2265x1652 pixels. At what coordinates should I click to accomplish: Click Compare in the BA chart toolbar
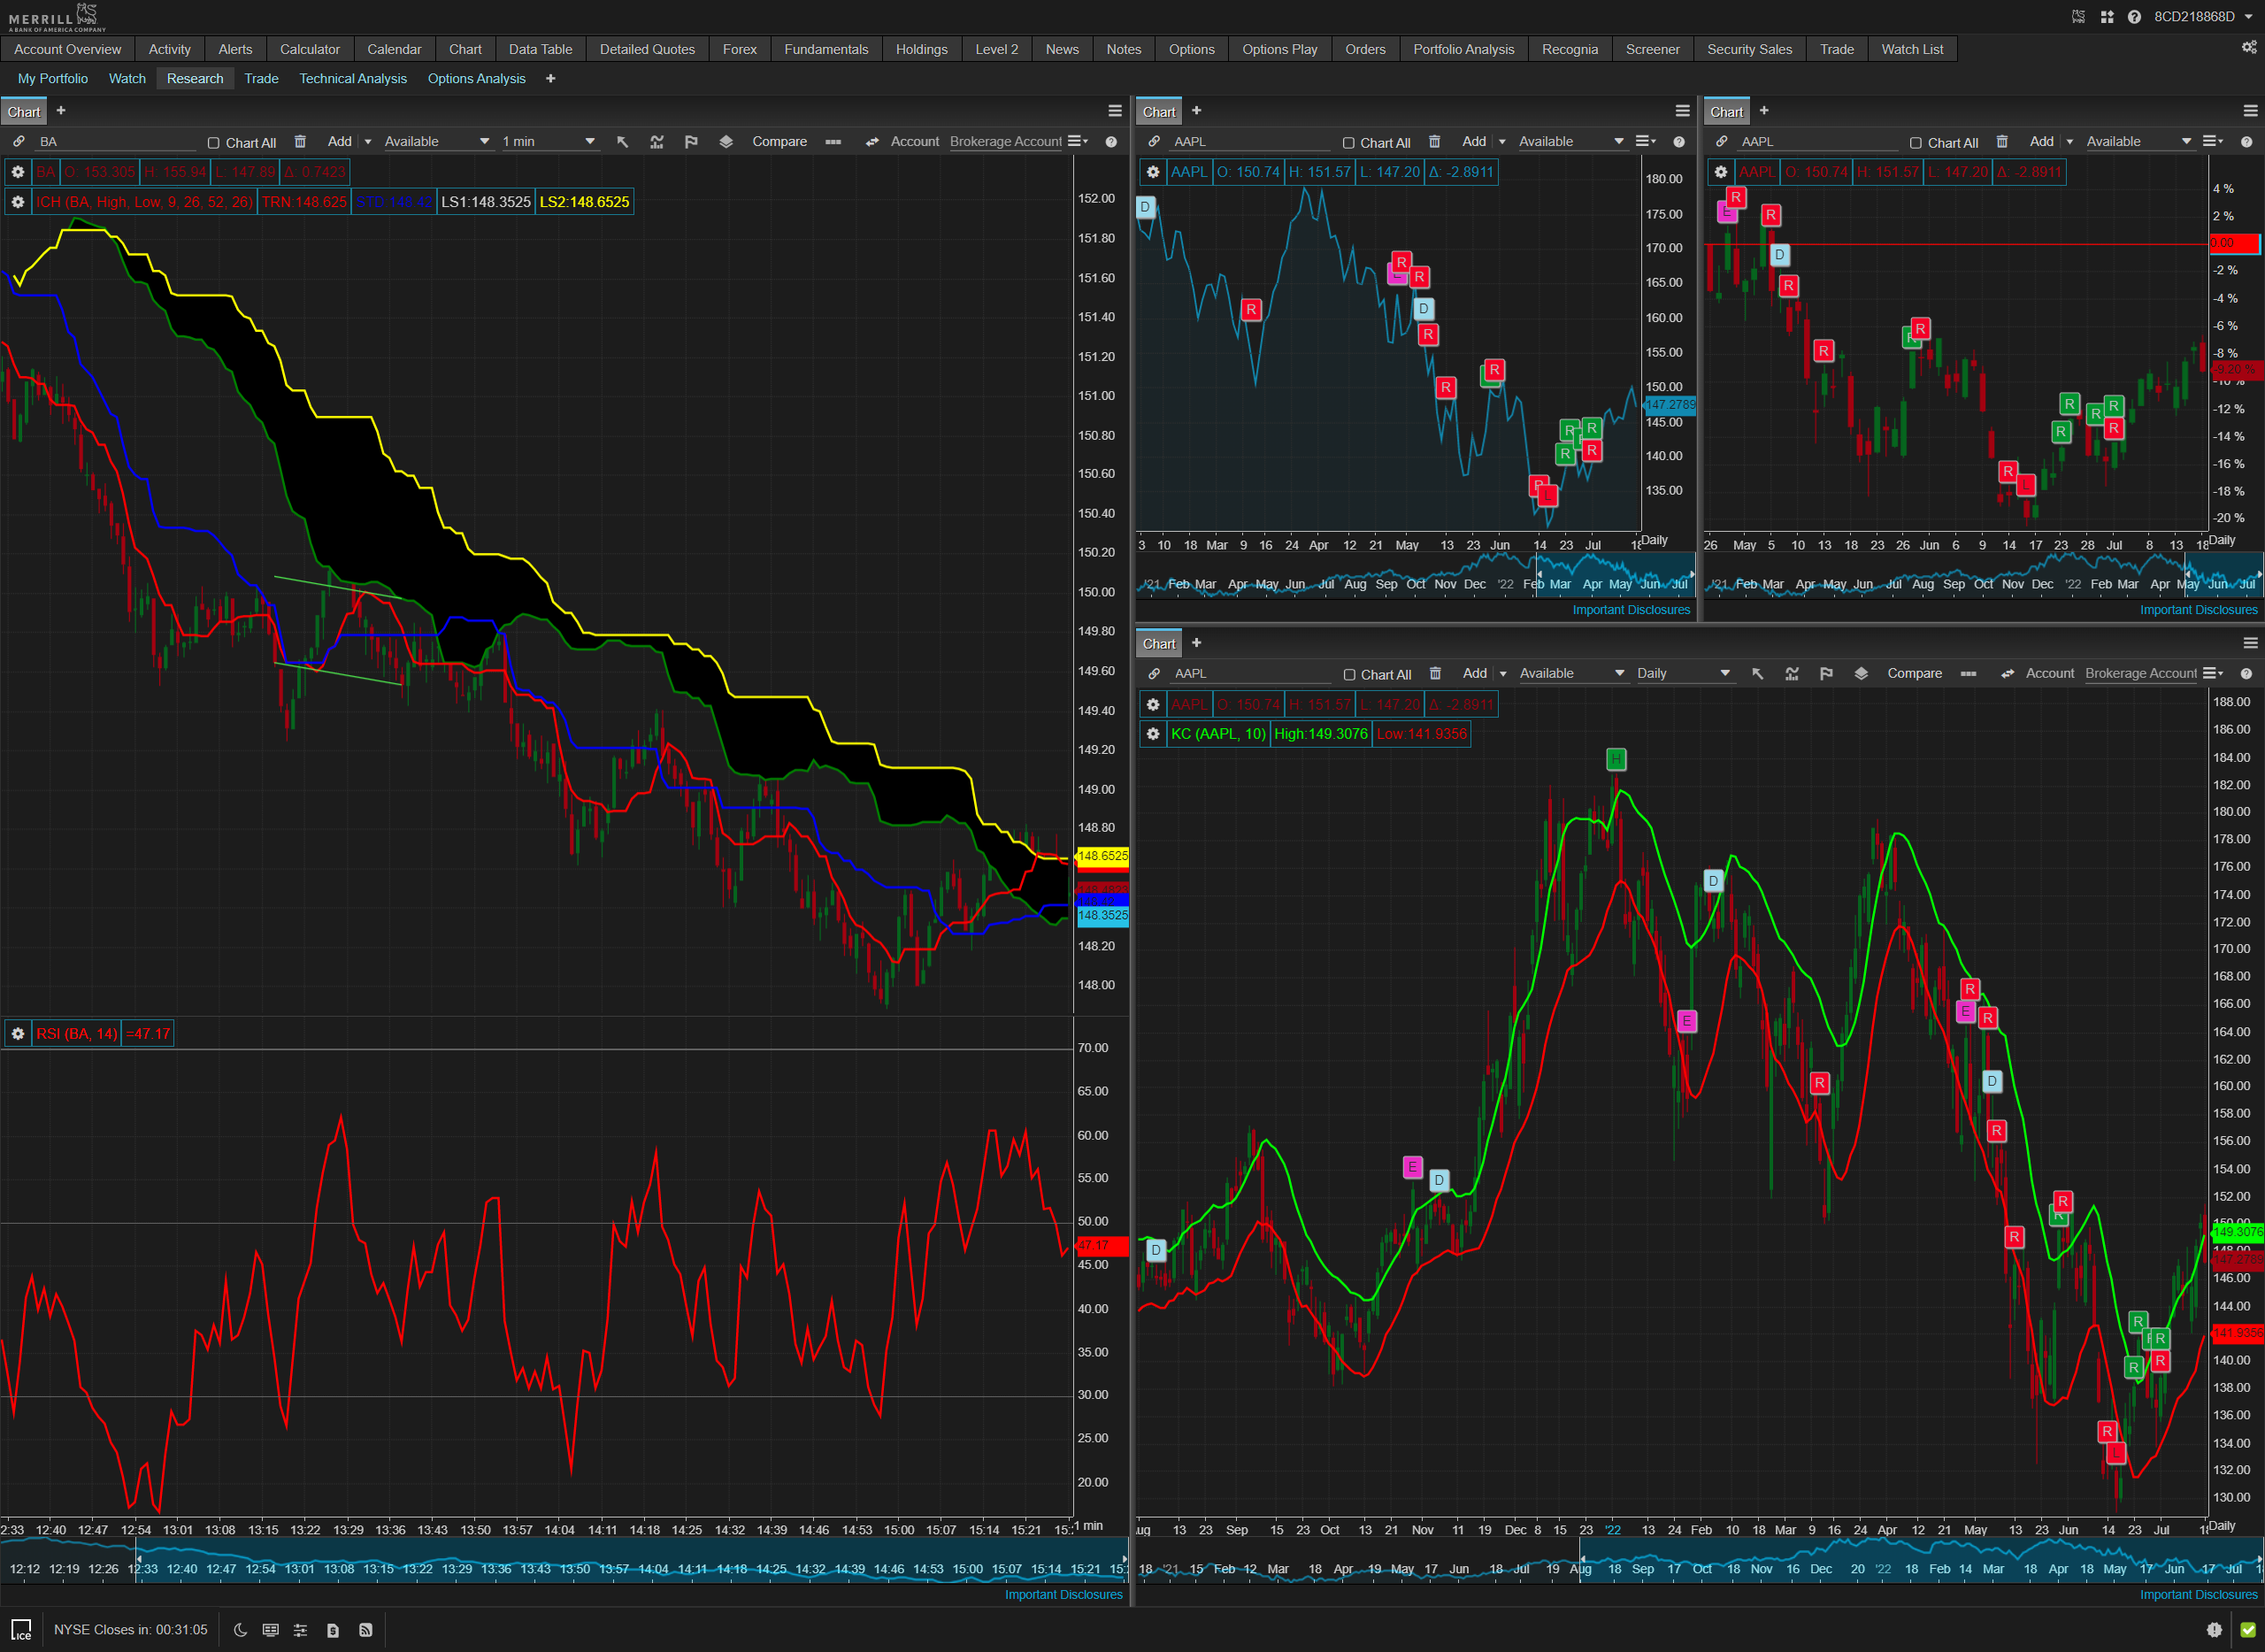point(779,142)
